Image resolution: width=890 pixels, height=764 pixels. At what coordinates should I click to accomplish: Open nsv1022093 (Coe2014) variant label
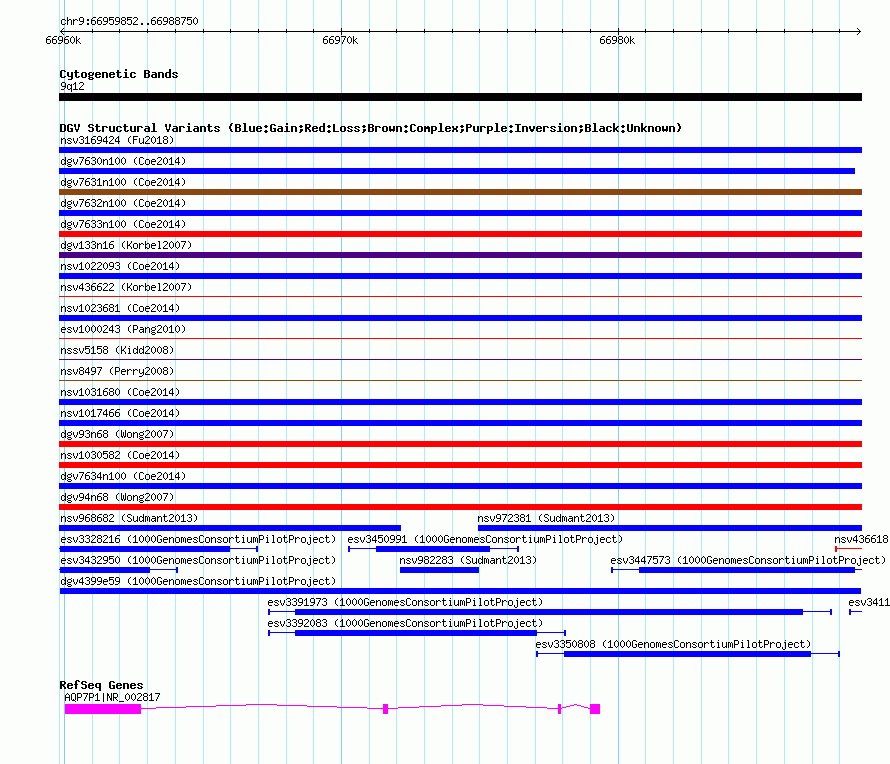click(x=120, y=266)
